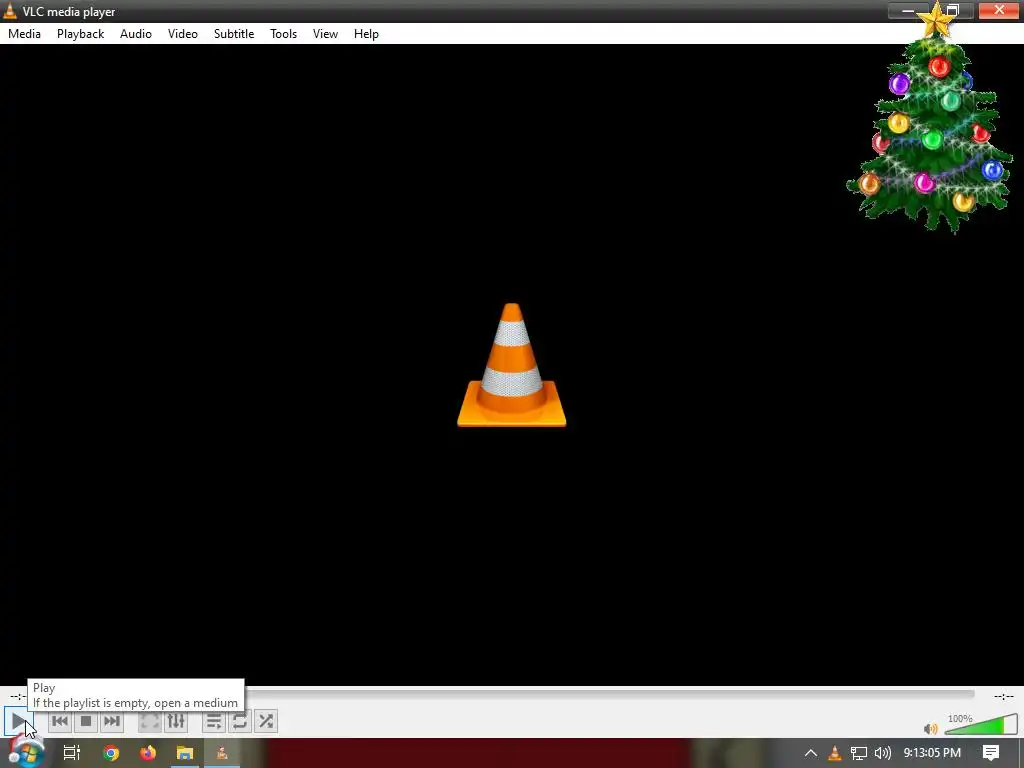
Task: Open the Playback menu
Action: pos(80,34)
